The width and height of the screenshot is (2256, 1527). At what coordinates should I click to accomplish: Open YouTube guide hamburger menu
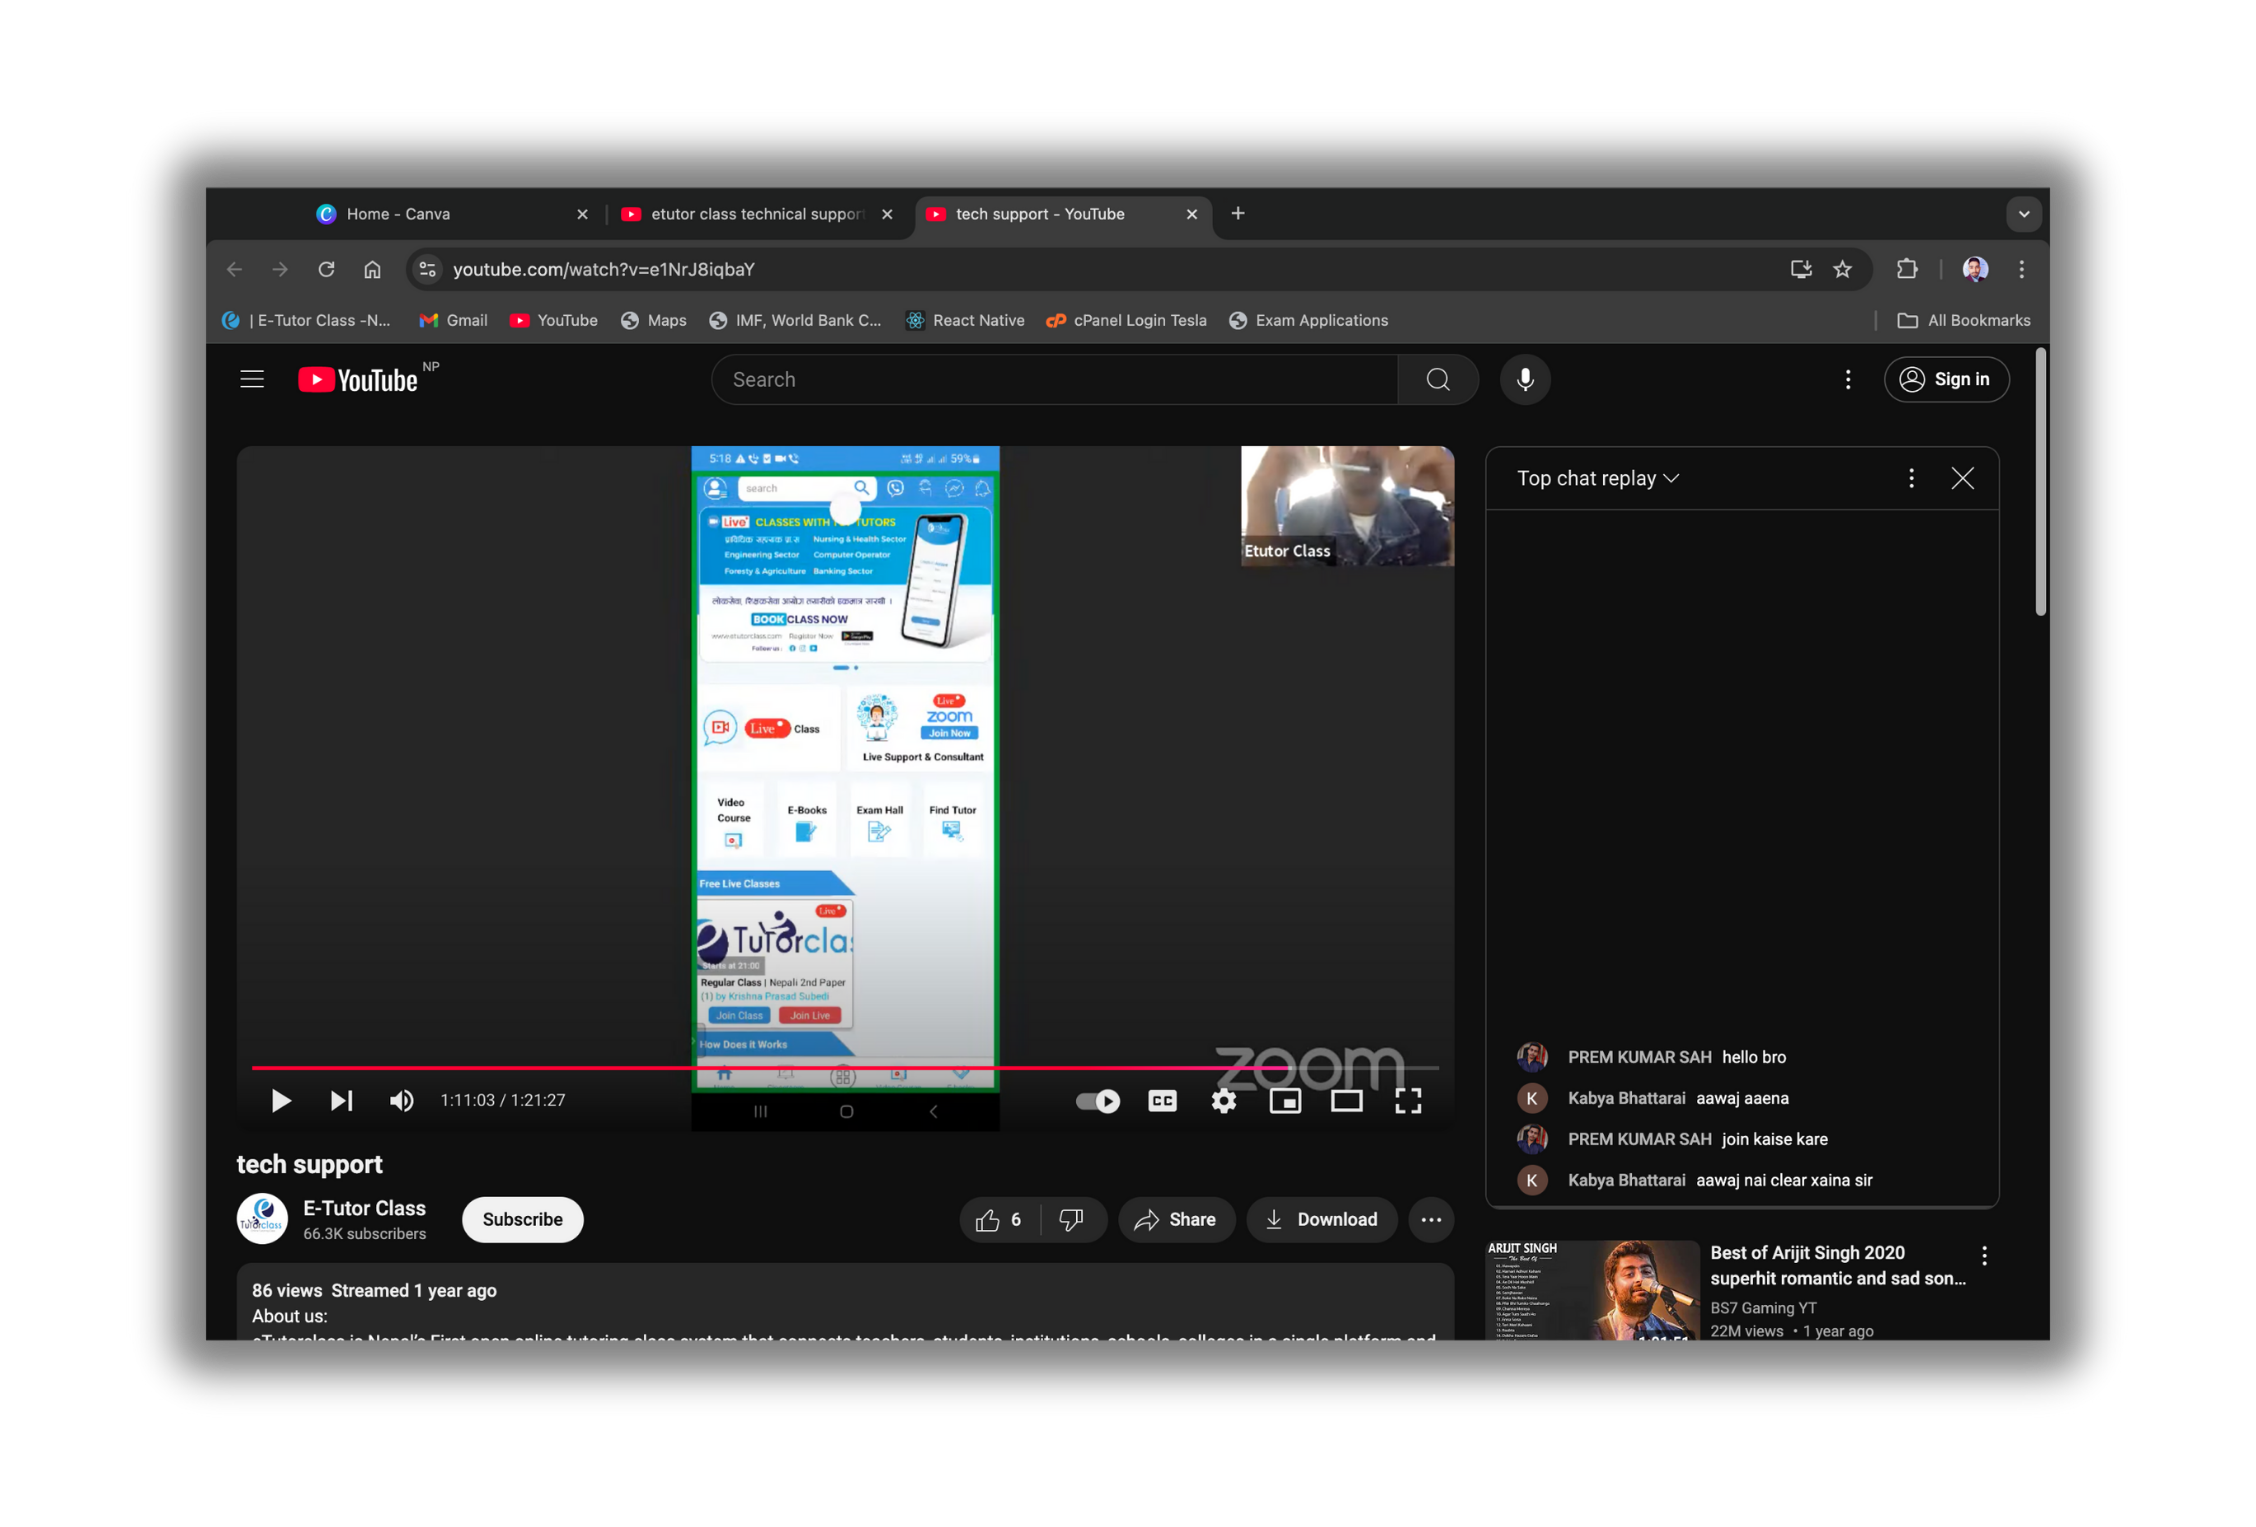pos(252,380)
